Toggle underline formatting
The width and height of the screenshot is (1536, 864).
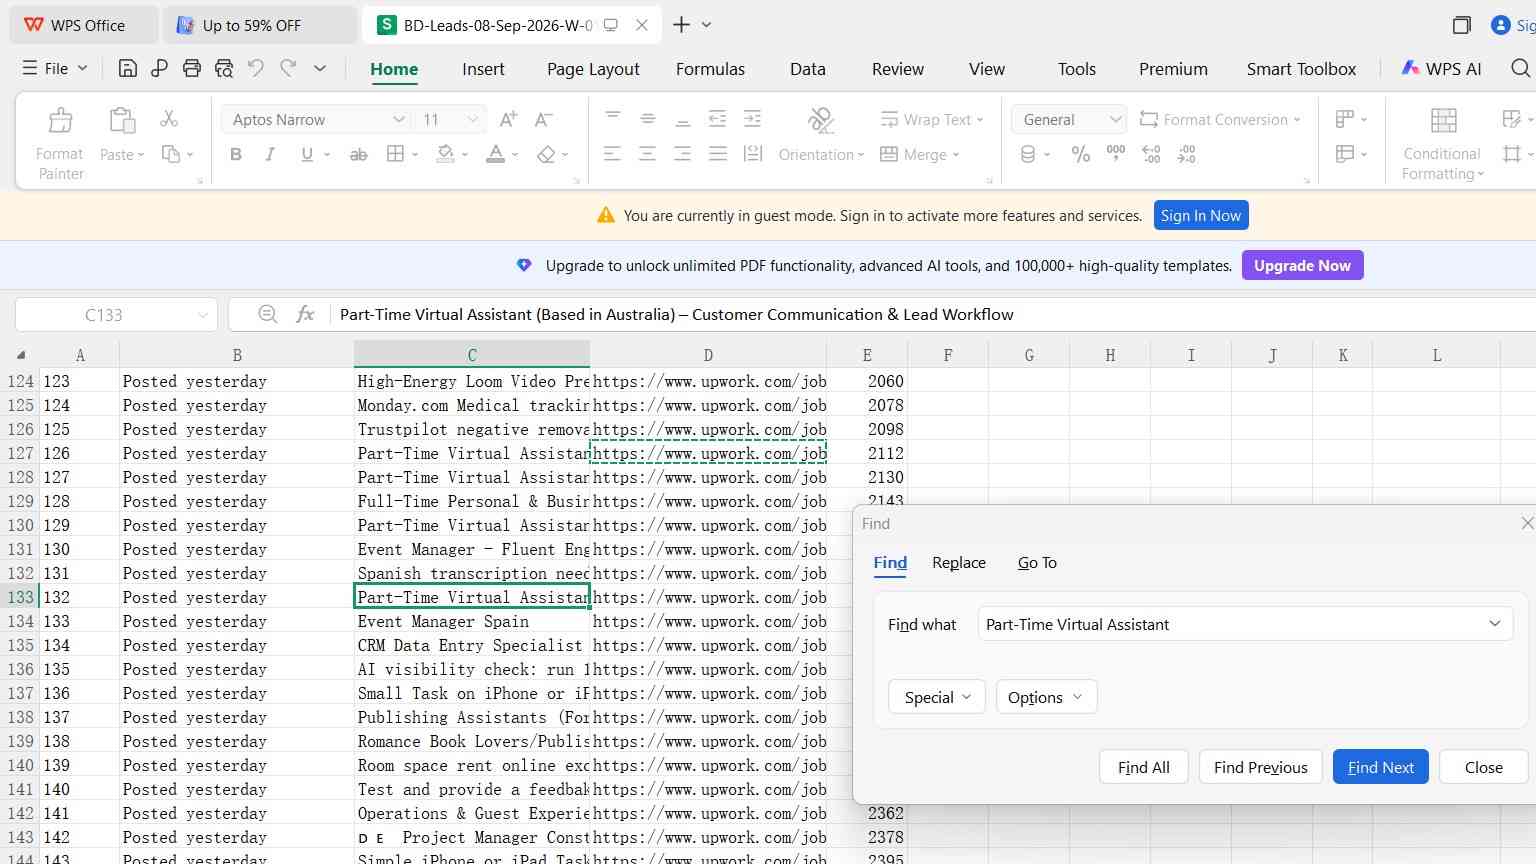pos(307,155)
